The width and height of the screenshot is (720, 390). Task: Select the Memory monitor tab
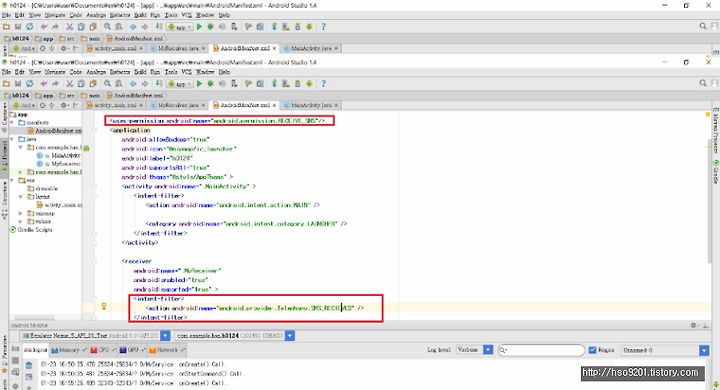(69, 350)
